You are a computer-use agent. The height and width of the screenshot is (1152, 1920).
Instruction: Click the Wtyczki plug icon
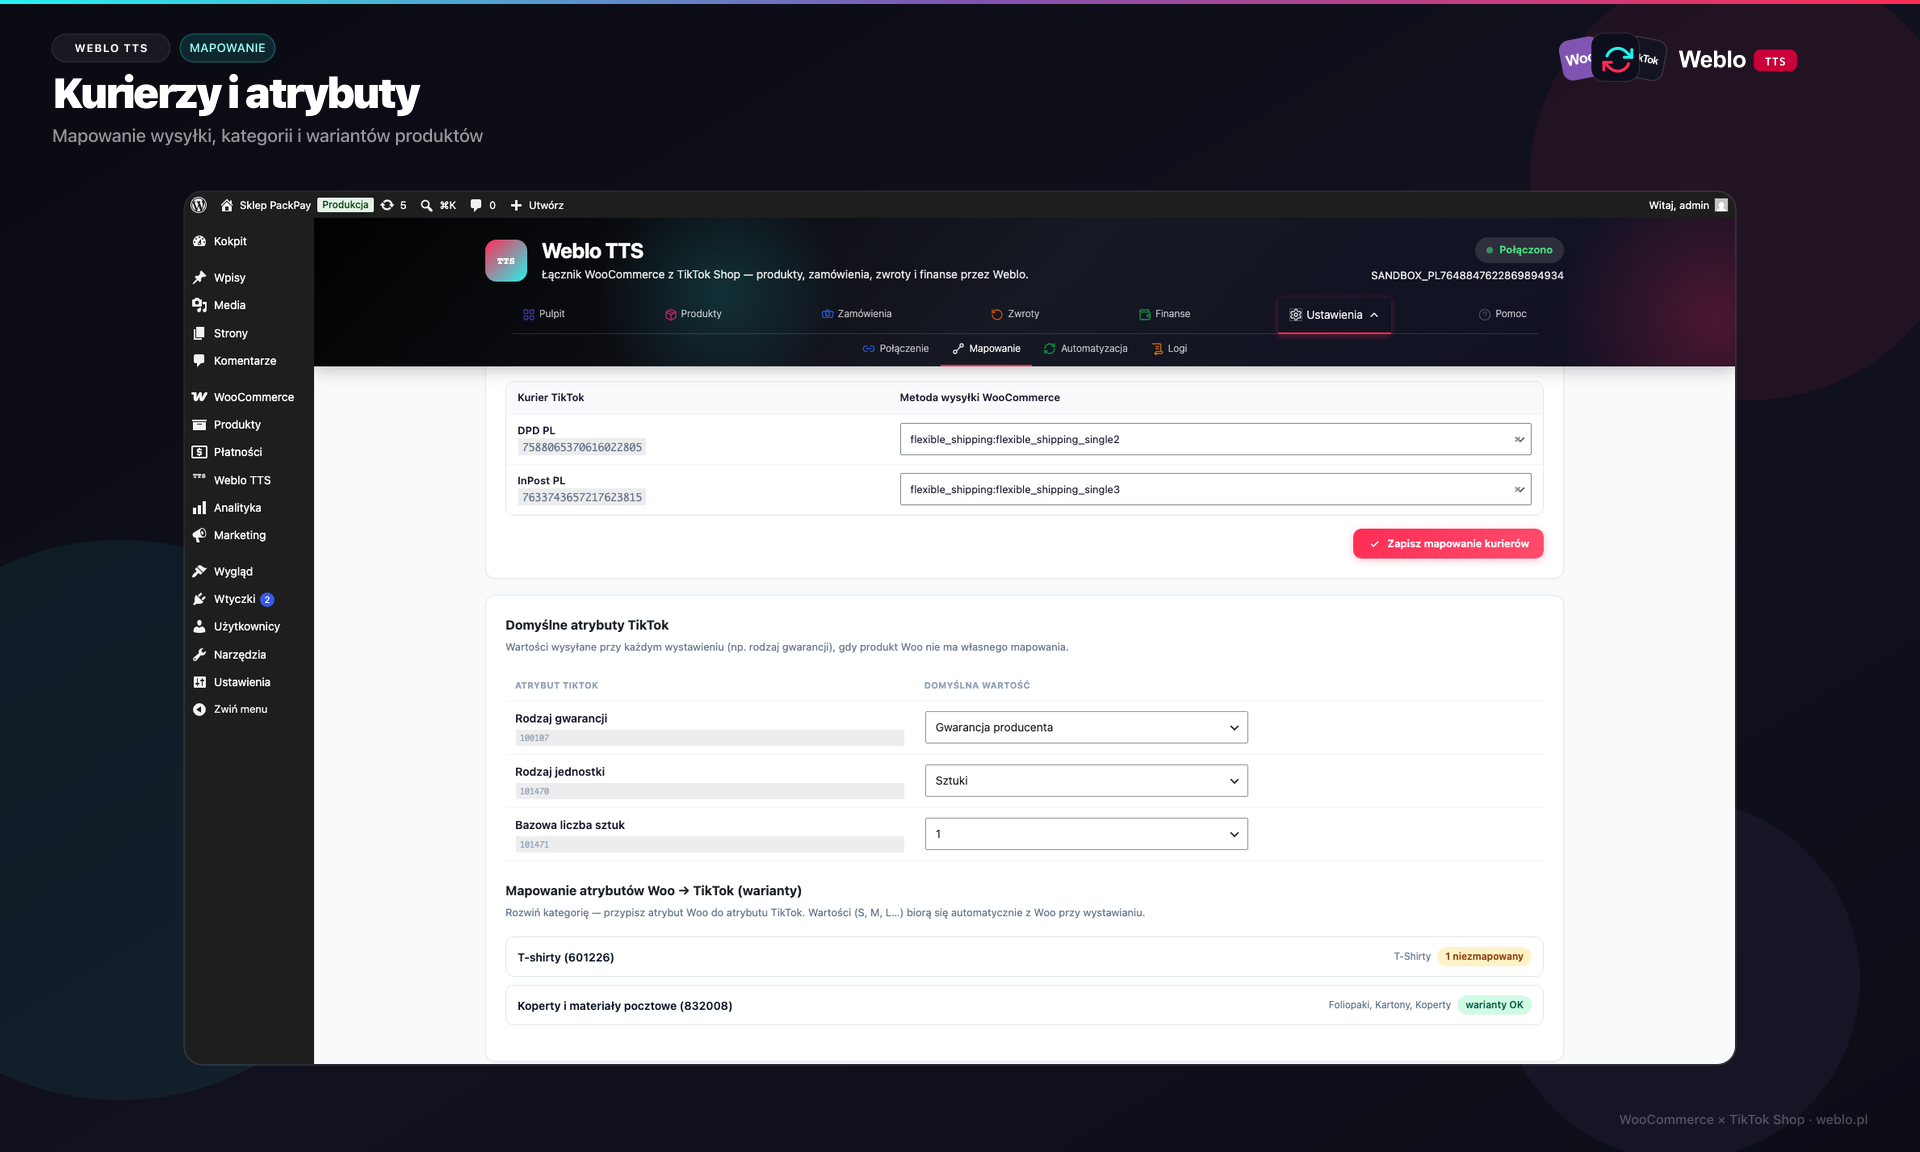[x=199, y=599]
